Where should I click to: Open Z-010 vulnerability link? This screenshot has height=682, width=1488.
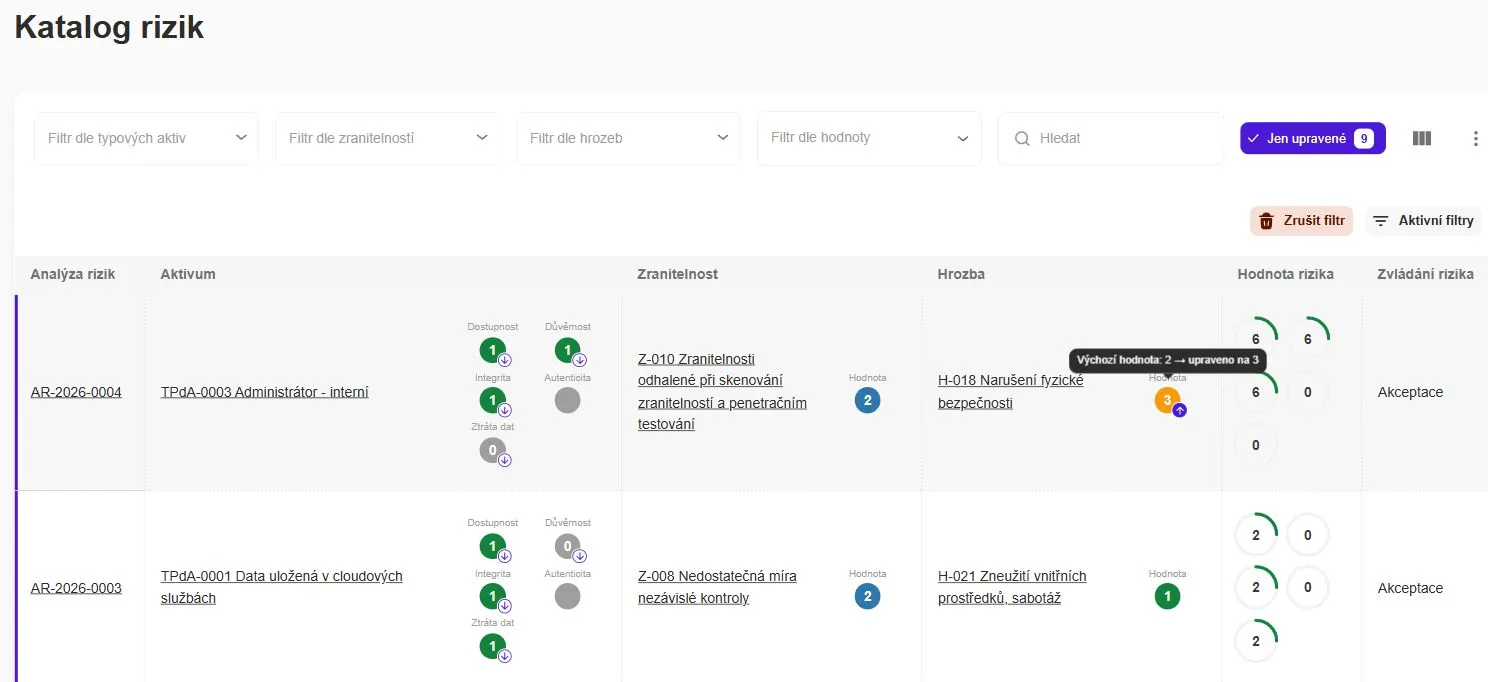coord(722,391)
